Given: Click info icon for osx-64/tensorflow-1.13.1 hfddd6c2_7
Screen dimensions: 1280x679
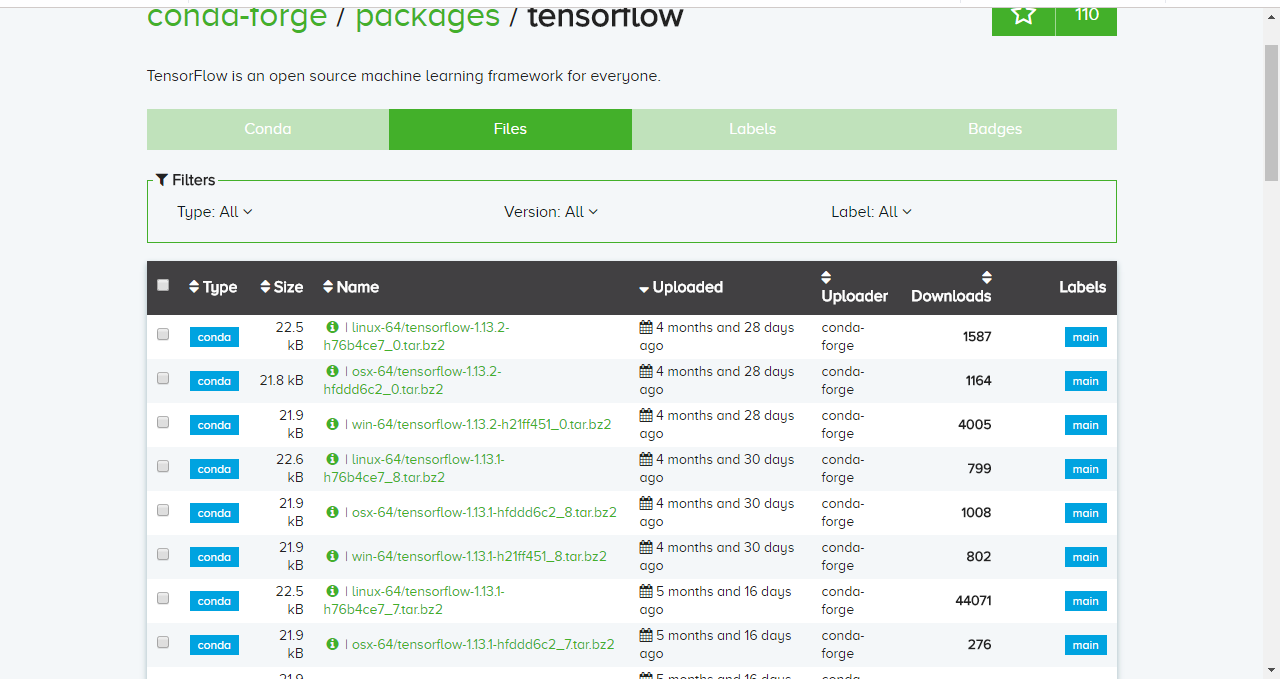Looking at the screenshot, I should point(332,644).
